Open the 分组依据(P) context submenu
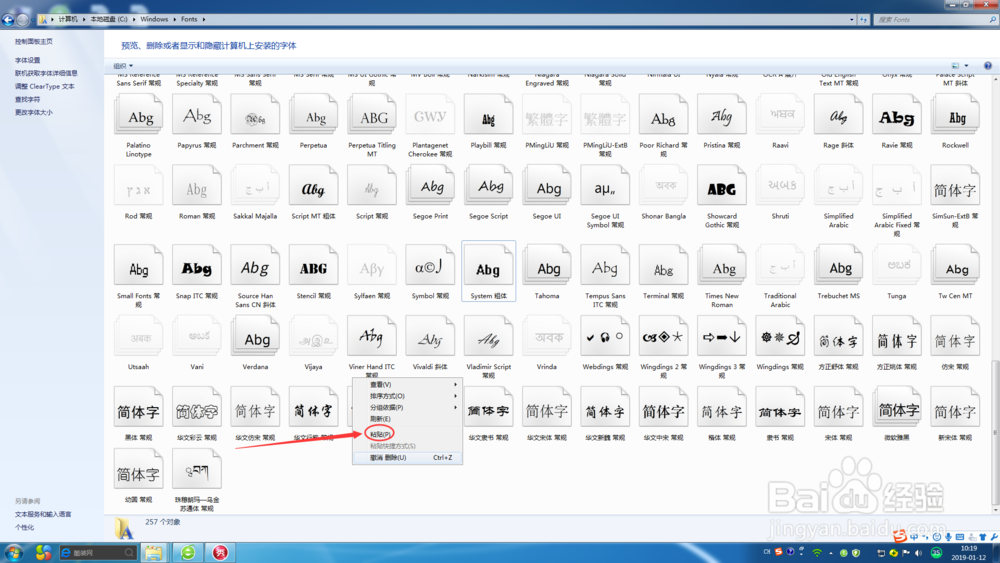1000x563 pixels. pyautogui.click(x=407, y=407)
